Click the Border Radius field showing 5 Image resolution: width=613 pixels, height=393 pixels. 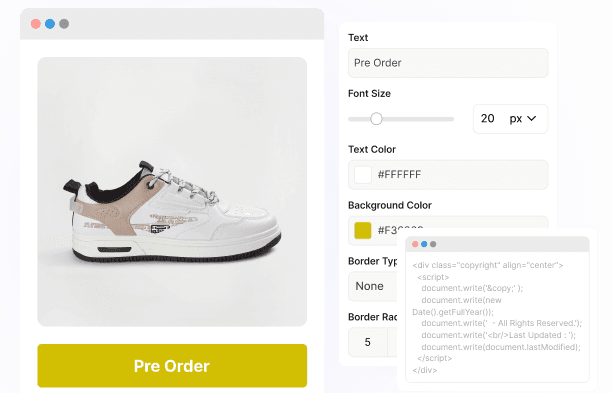click(368, 342)
